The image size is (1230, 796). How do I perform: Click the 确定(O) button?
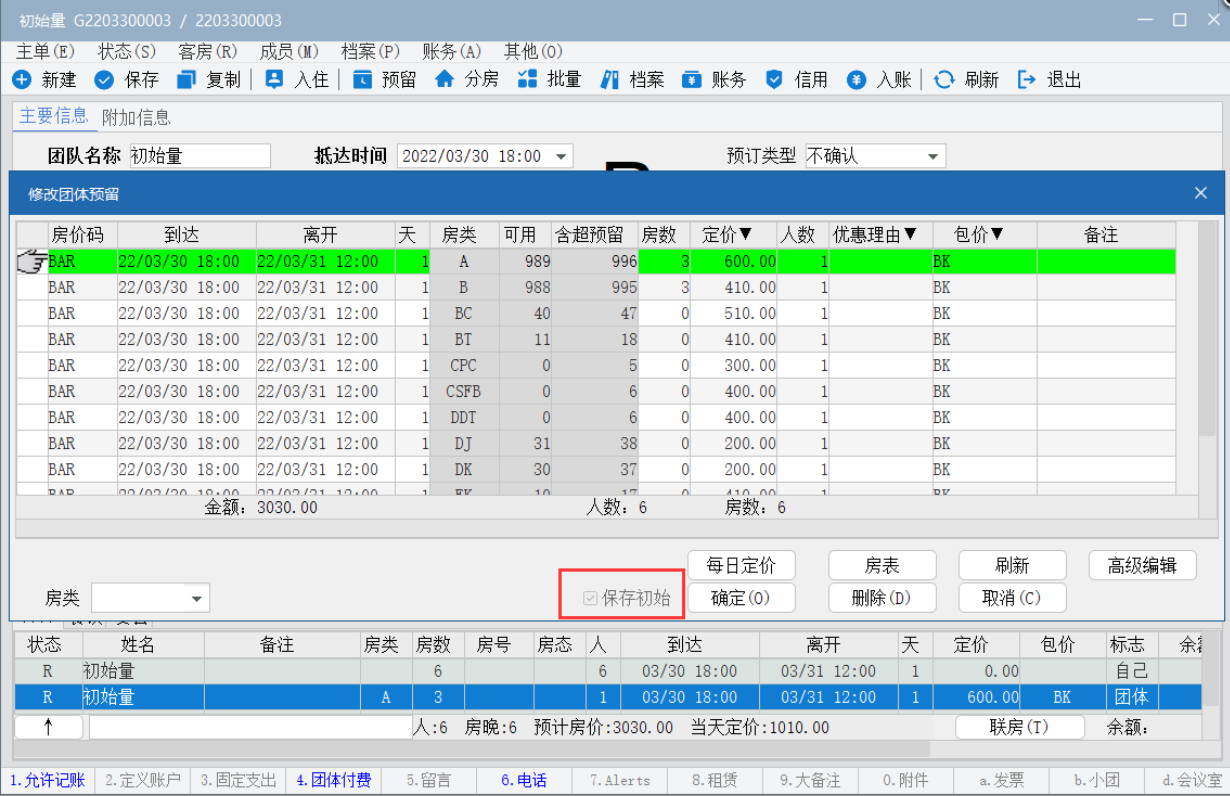[741, 598]
